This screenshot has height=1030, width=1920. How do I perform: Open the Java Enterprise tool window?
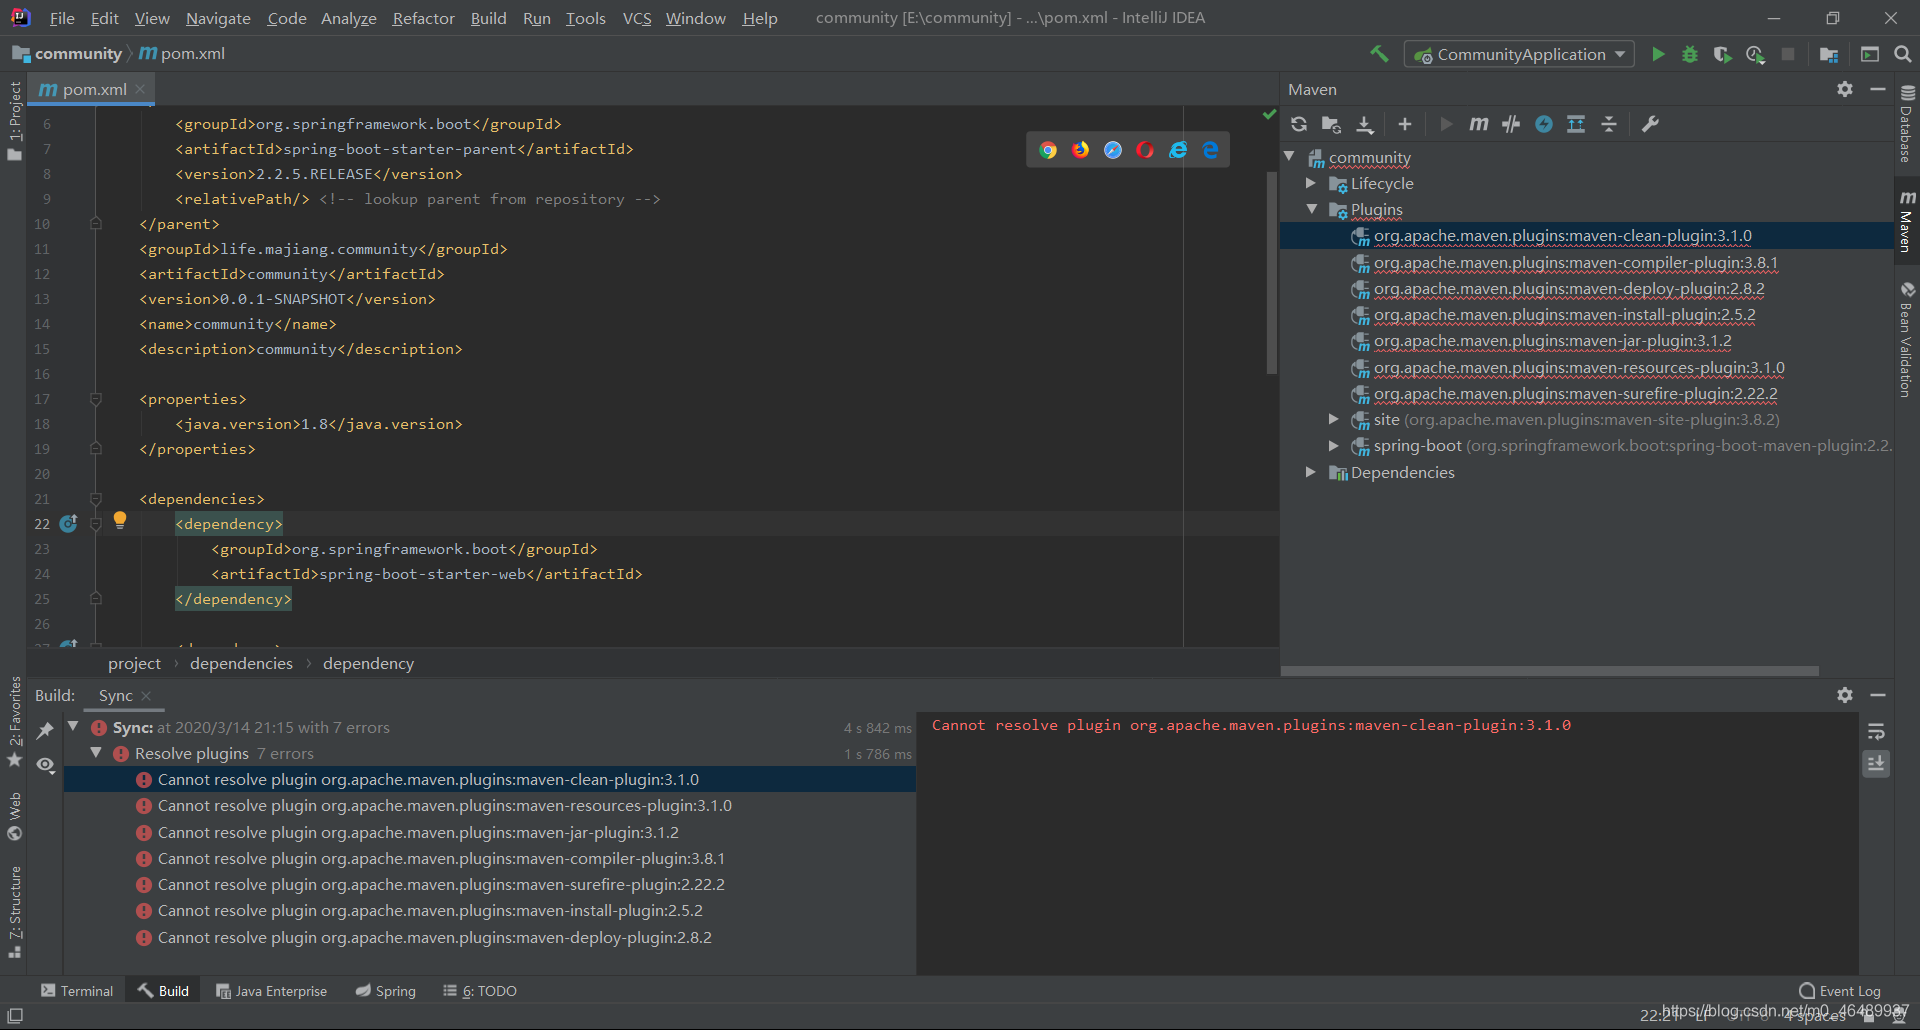(x=272, y=991)
